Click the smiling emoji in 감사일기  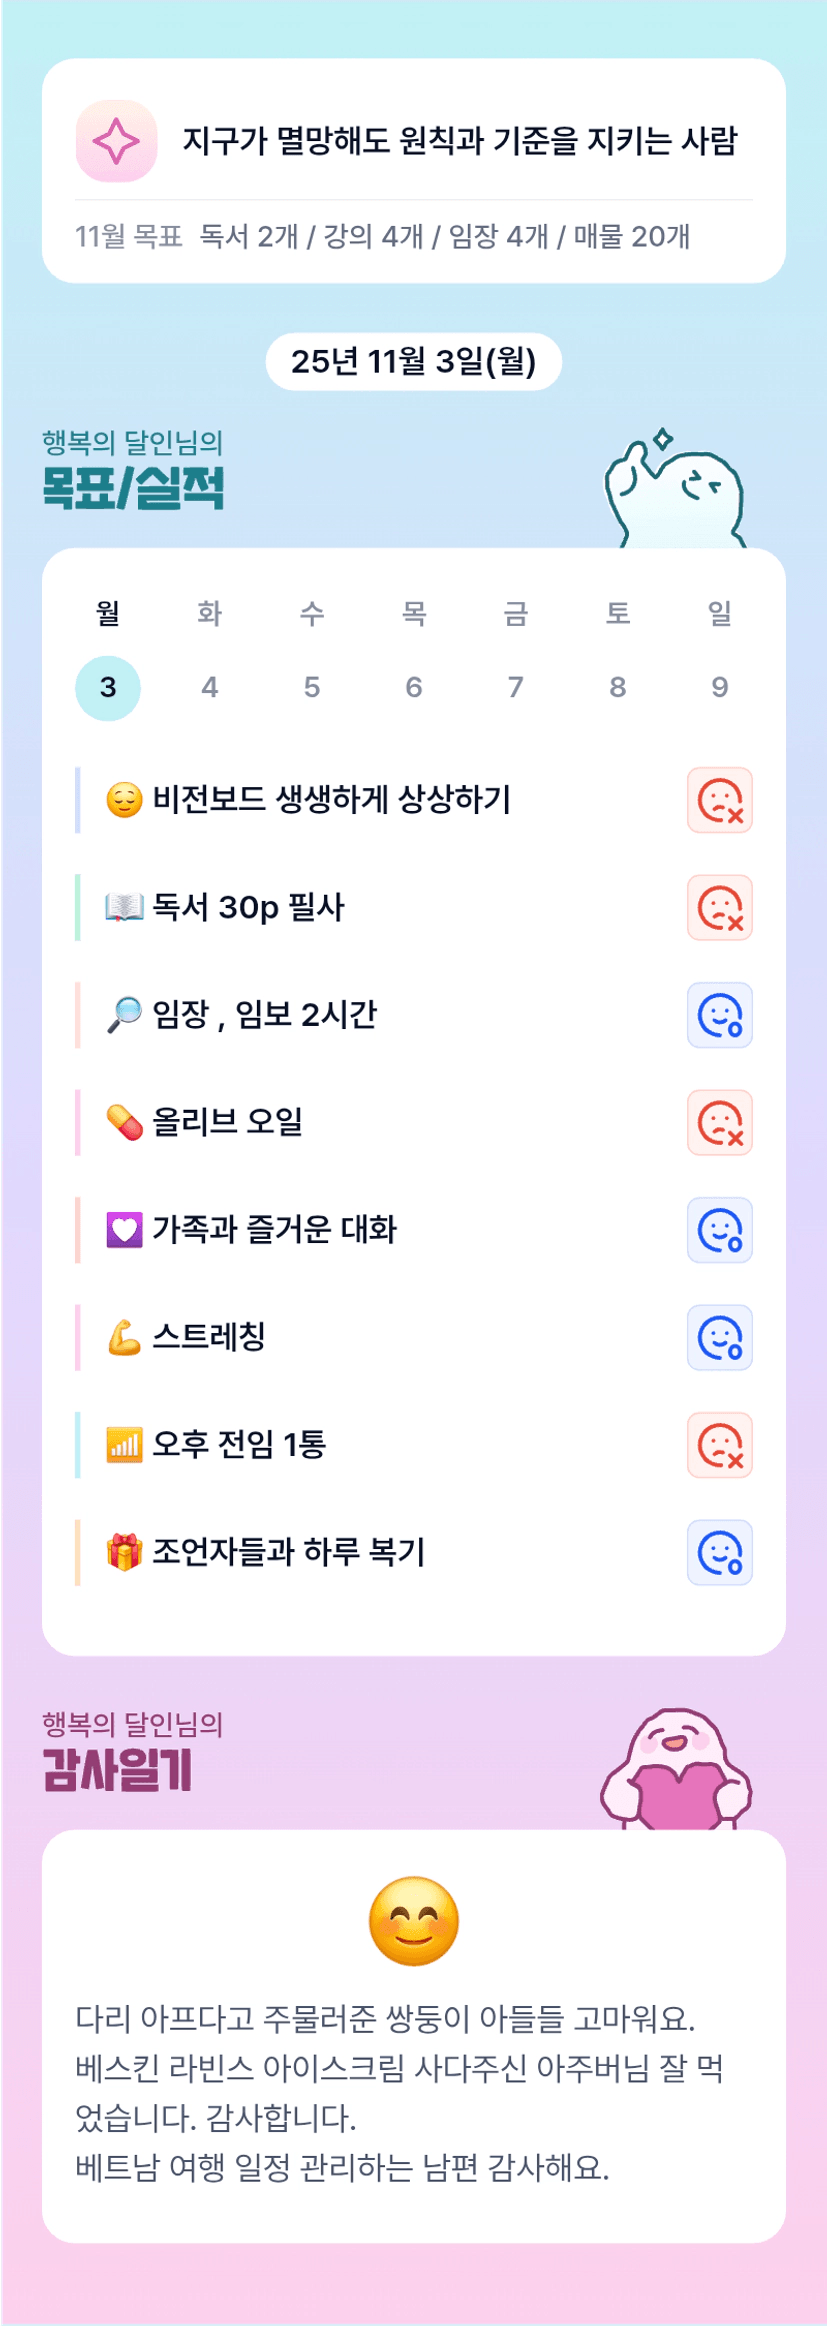point(414,1921)
